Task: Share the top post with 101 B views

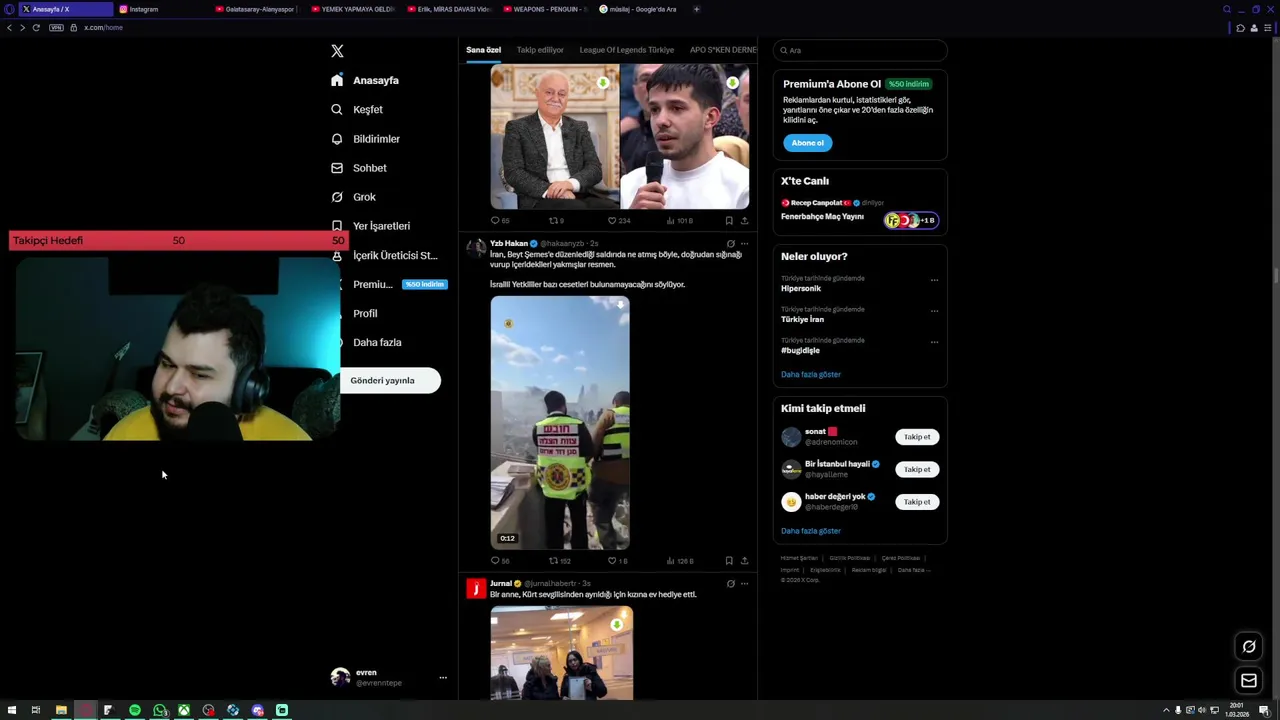Action: pyautogui.click(x=744, y=221)
